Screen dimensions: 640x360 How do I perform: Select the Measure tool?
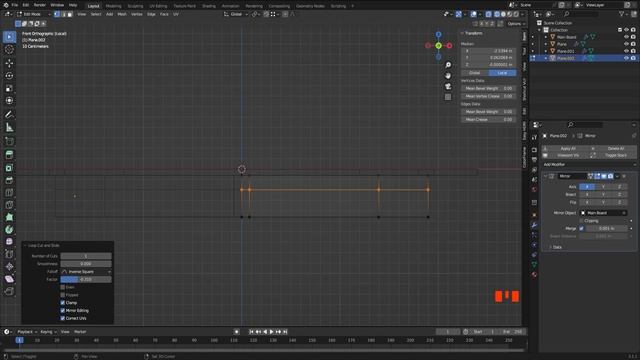pyautogui.click(x=9, y=127)
